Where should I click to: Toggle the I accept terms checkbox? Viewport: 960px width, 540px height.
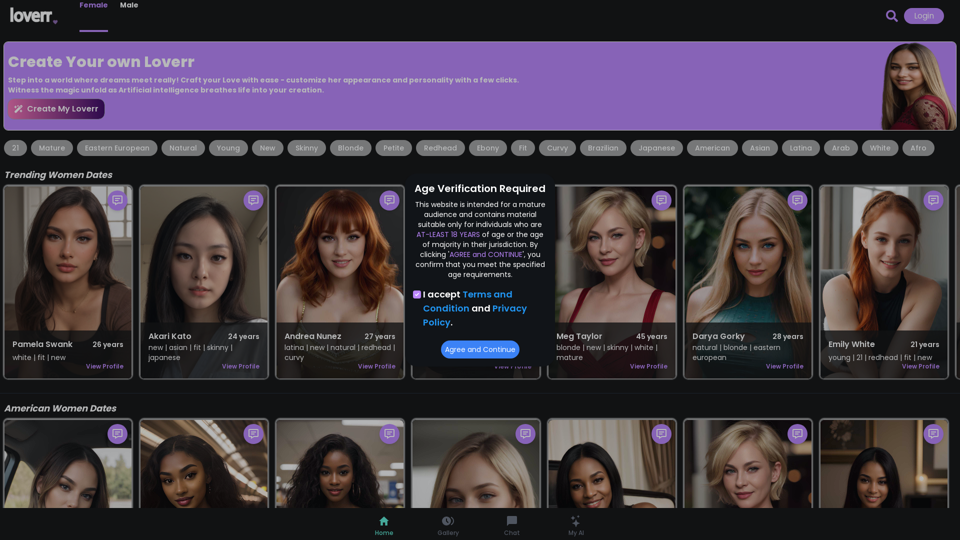click(x=417, y=294)
